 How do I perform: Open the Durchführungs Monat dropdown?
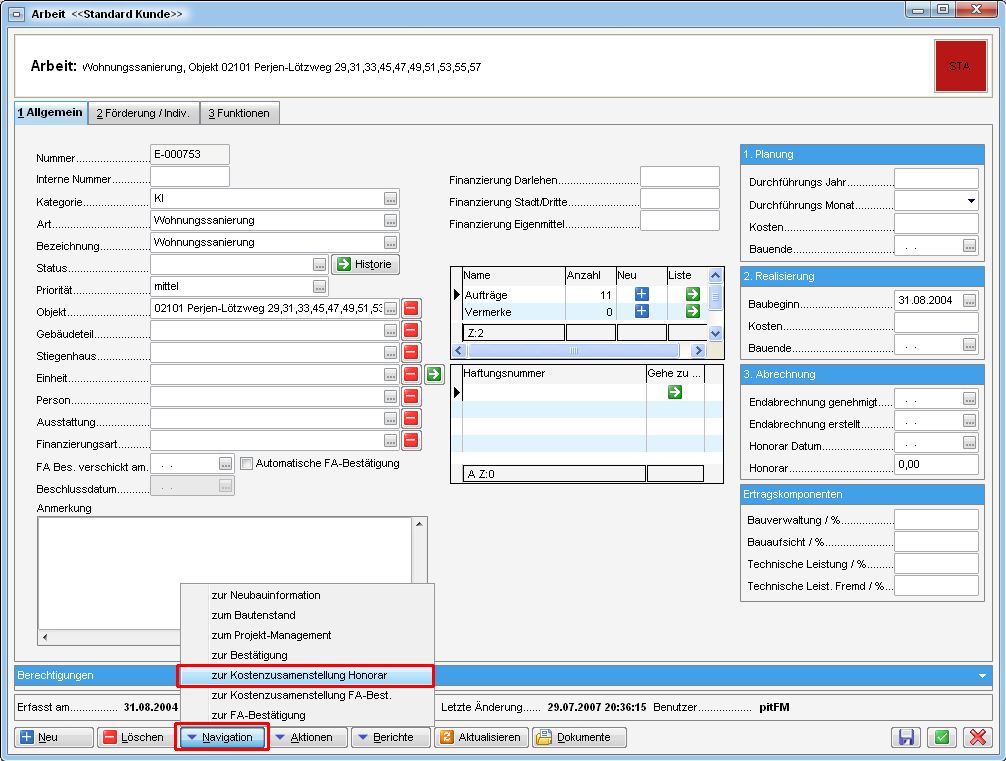coord(970,201)
